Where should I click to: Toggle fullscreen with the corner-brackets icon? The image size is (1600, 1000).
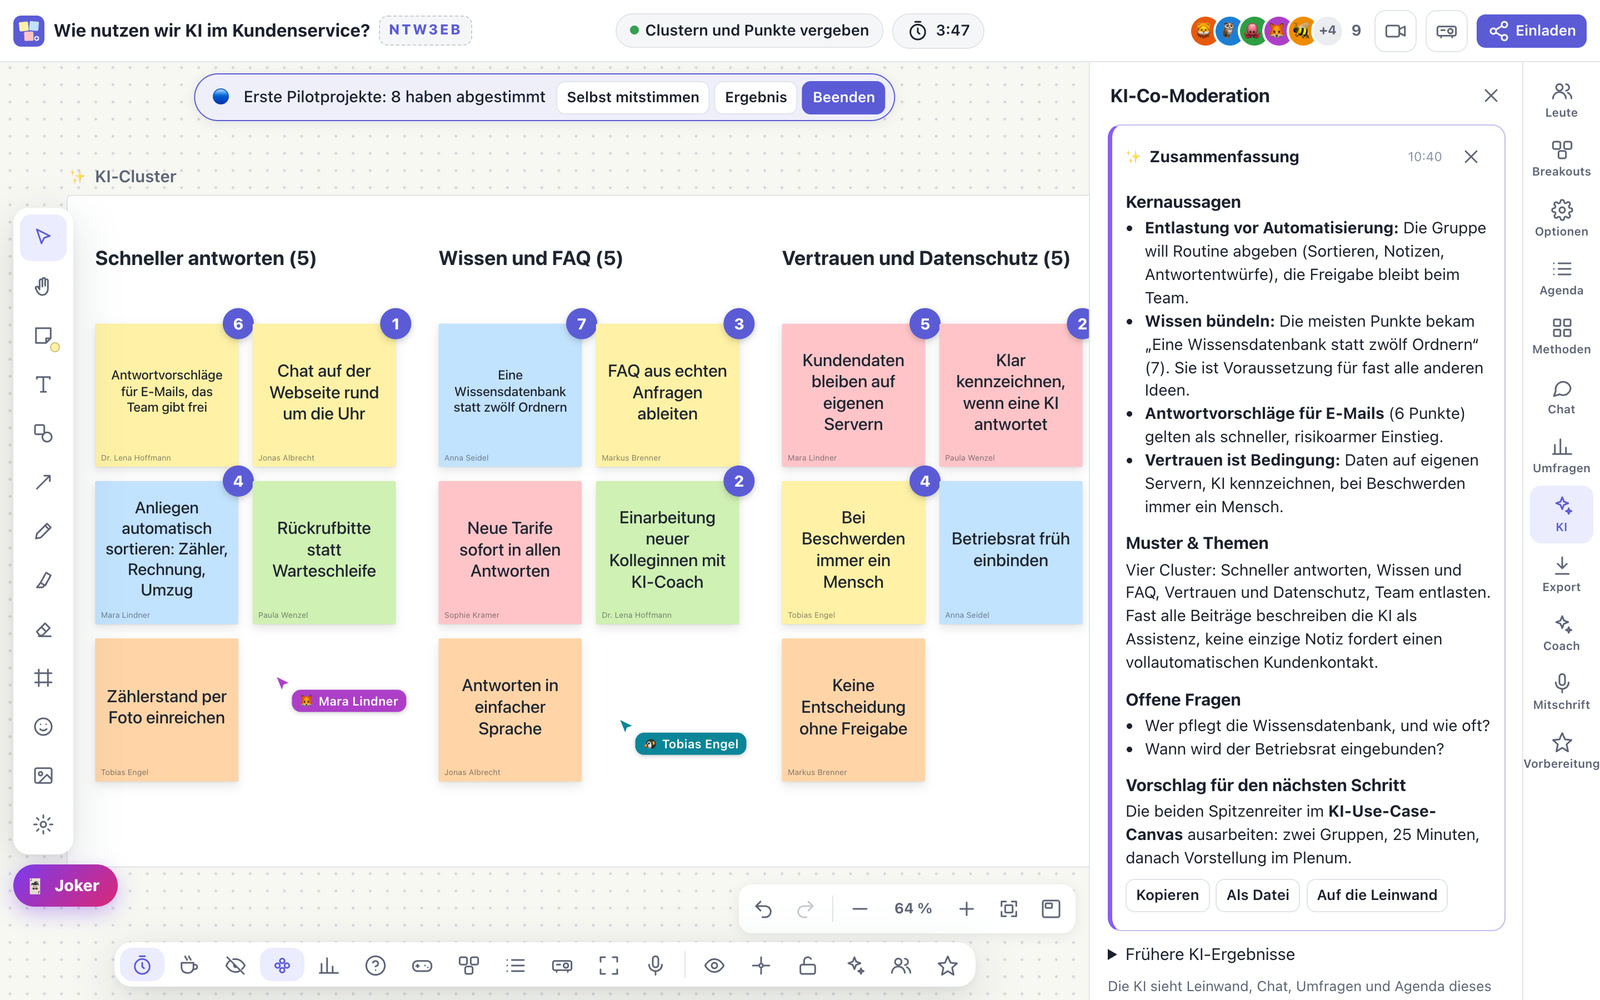pos(608,966)
